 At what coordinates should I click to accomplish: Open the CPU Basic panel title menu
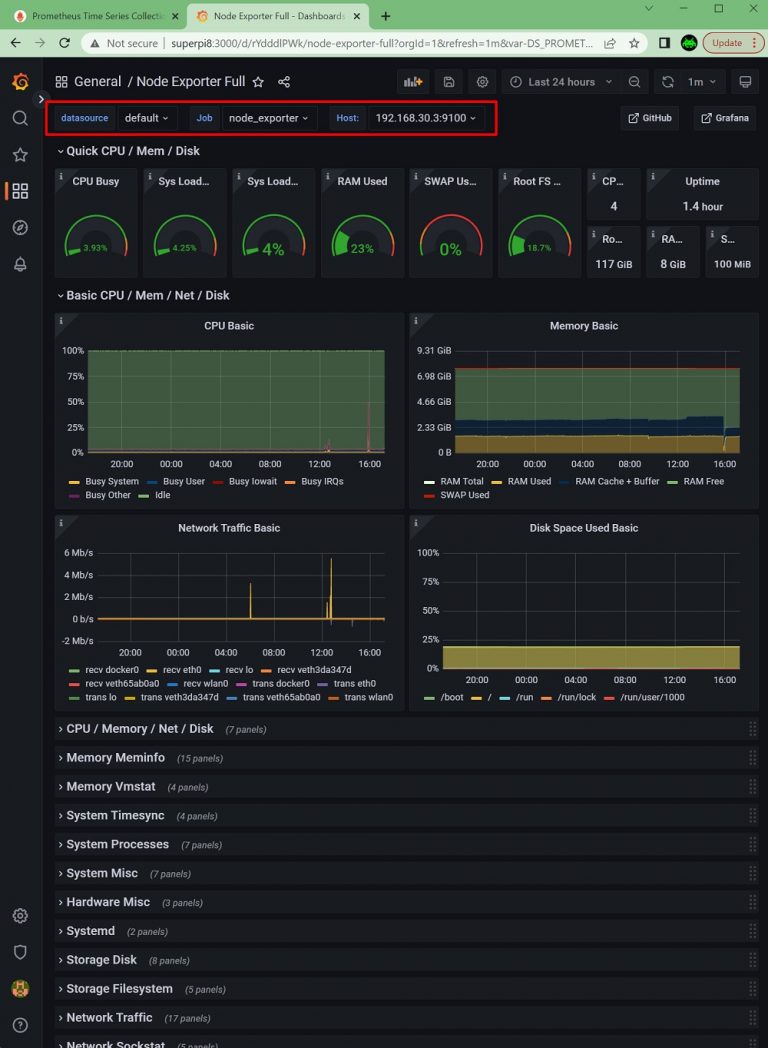coord(229,326)
